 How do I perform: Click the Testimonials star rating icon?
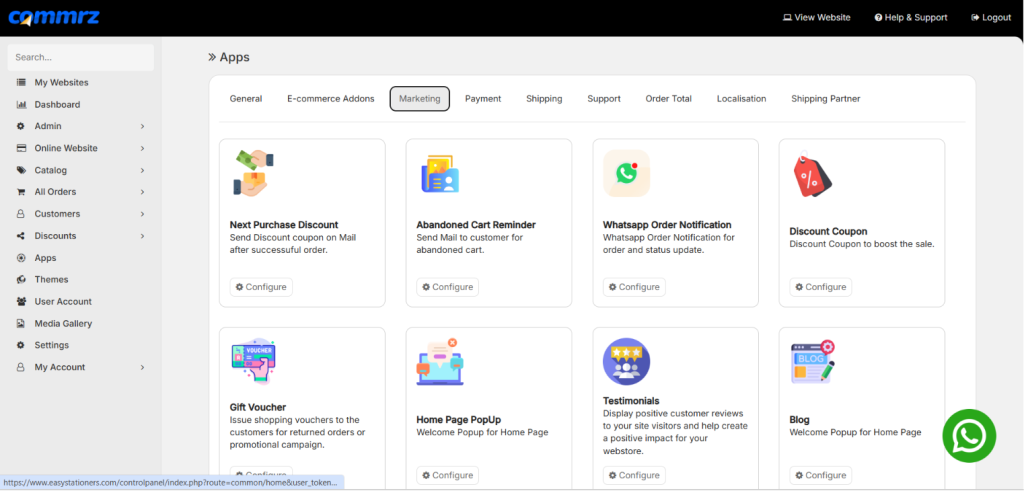[x=626, y=362]
